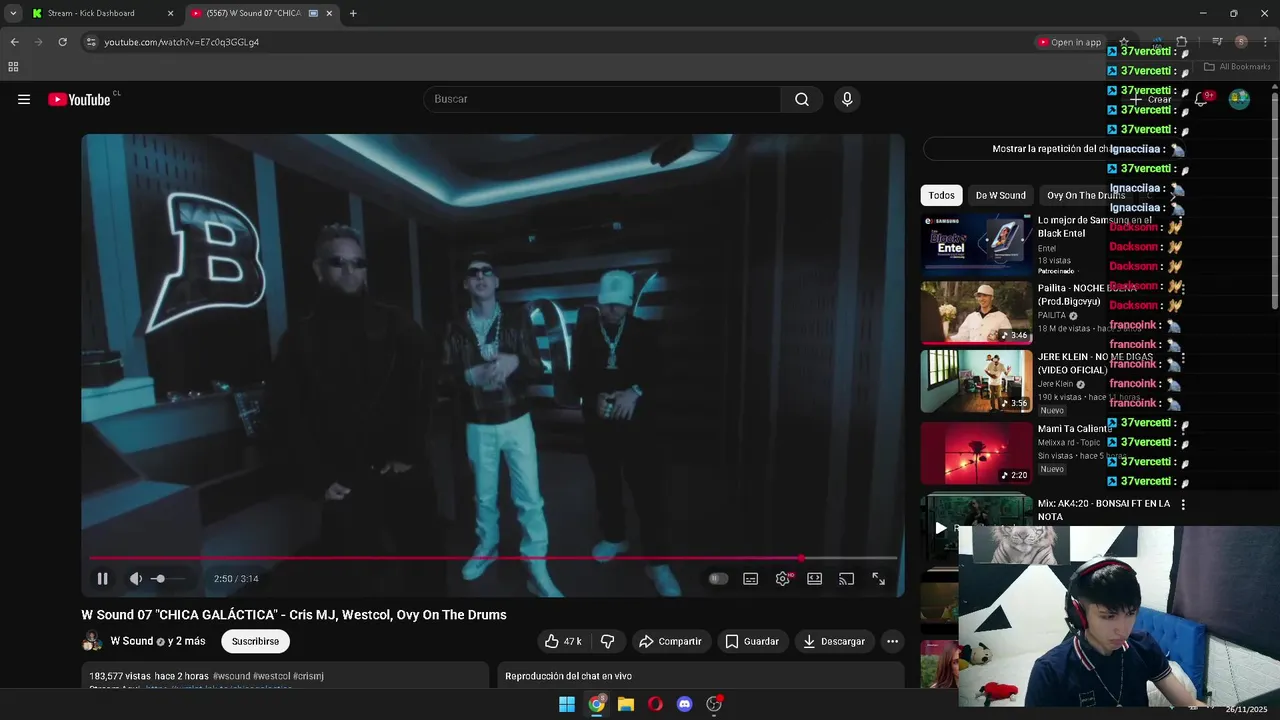The width and height of the screenshot is (1280, 720).
Task: Open W Sound channel name link
Action: click(131, 641)
